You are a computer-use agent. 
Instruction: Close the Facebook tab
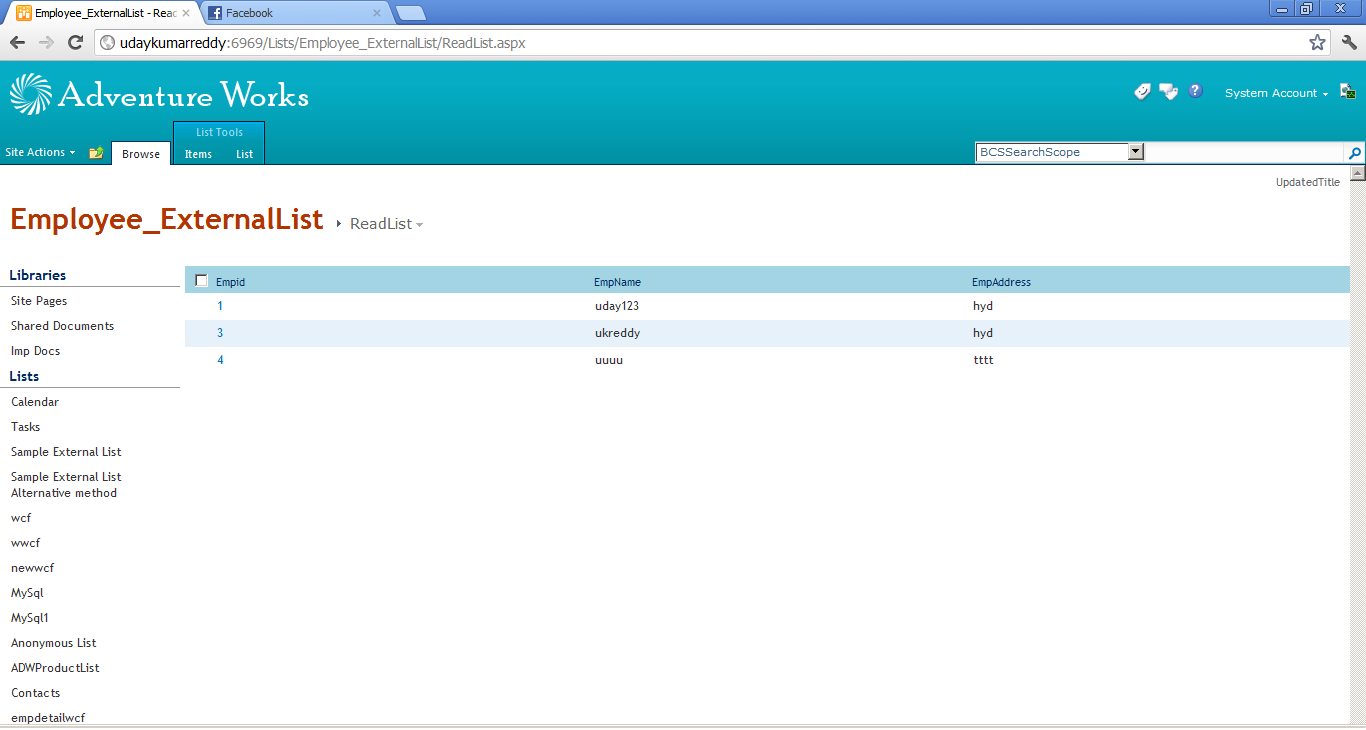(x=377, y=13)
